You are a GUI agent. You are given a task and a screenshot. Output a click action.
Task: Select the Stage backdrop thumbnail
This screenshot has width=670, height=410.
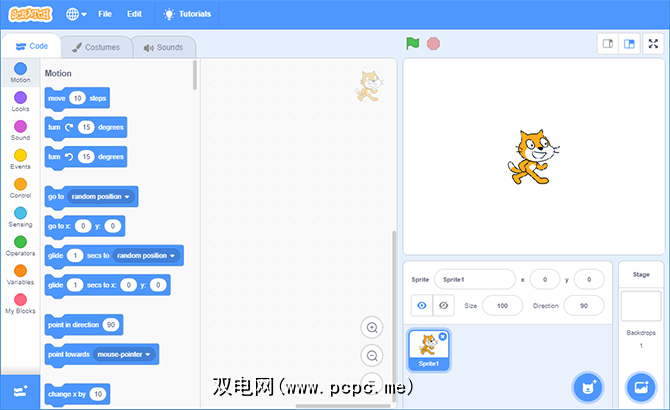641,306
